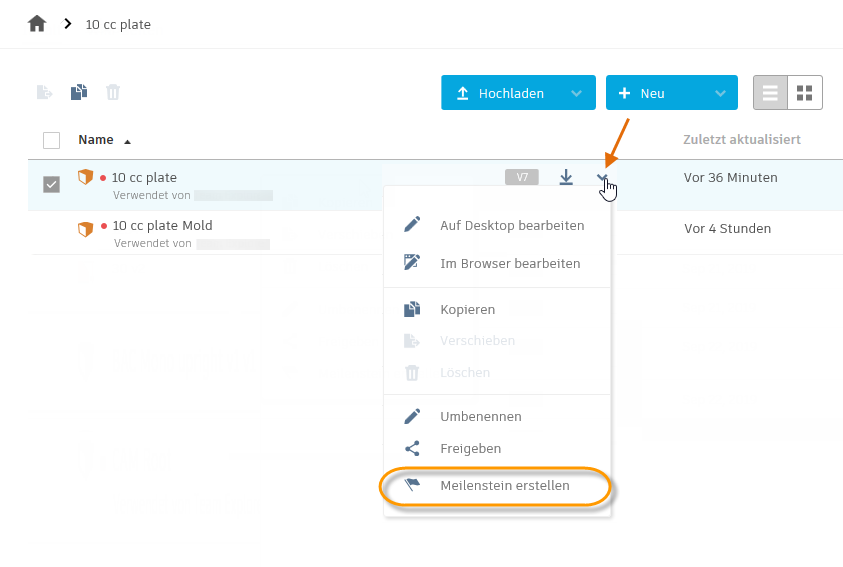Select Auf Desktop bearbeiten menu entry

point(511,225)
